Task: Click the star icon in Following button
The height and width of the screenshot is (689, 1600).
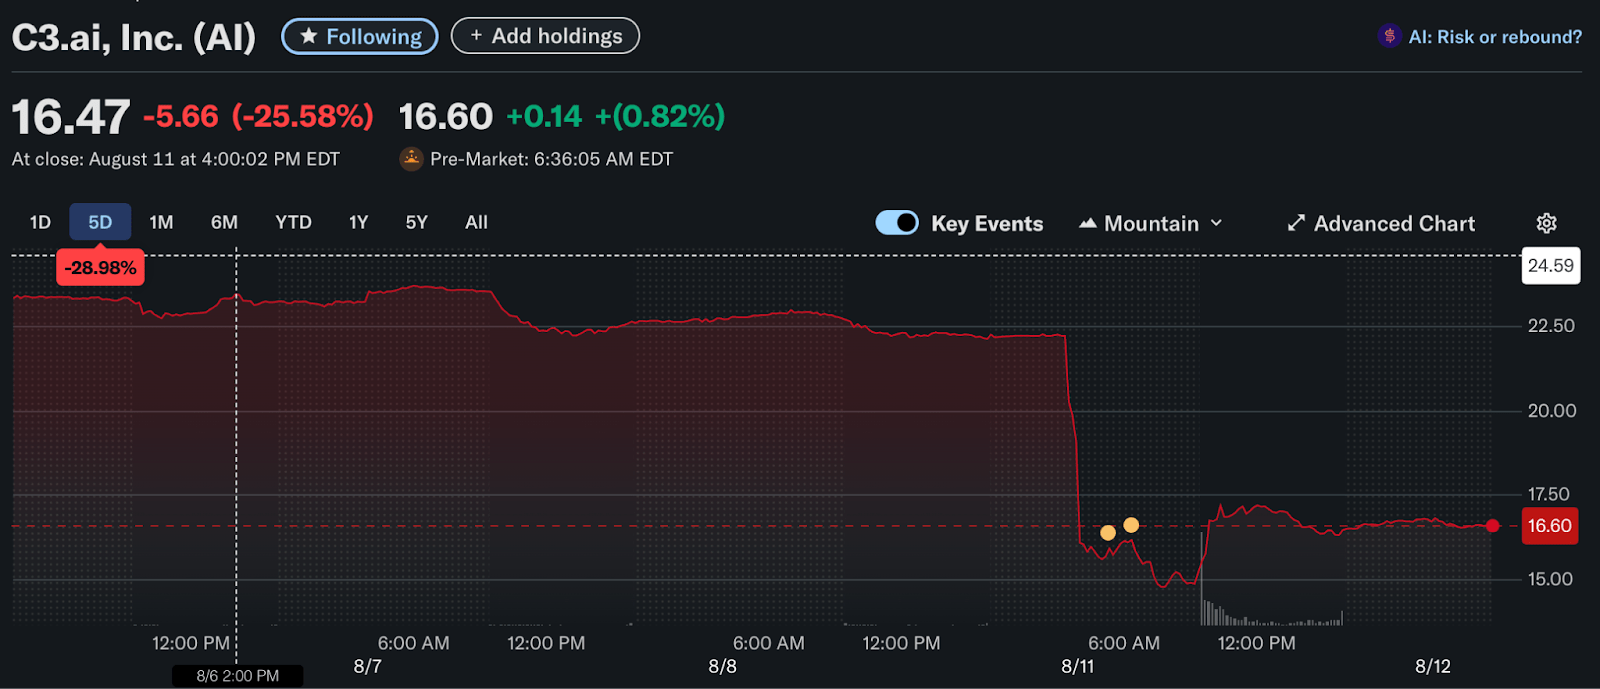Action: [309, 36]
